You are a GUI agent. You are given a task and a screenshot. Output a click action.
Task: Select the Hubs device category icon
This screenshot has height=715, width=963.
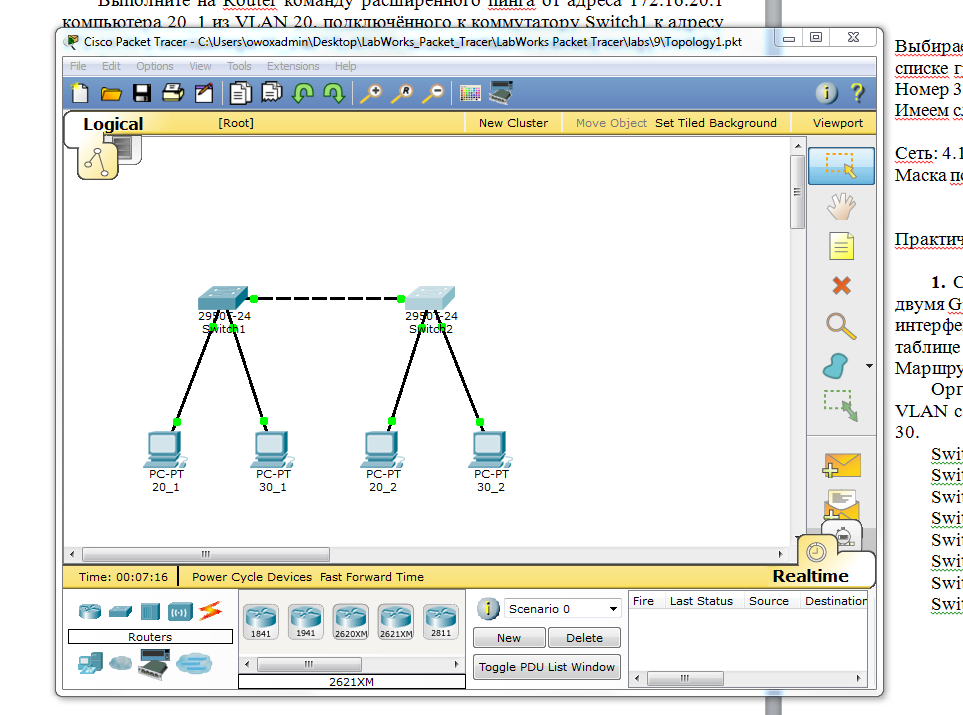tap(150, 612)
